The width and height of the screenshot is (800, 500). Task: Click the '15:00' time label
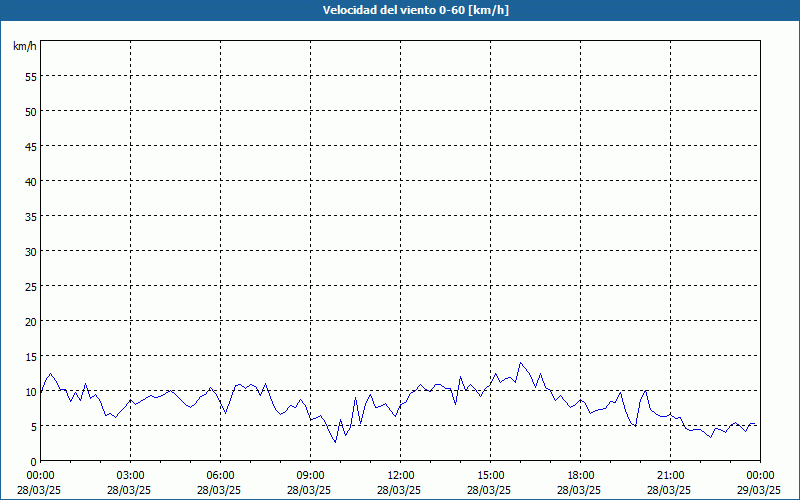click(x=490, y=476)
